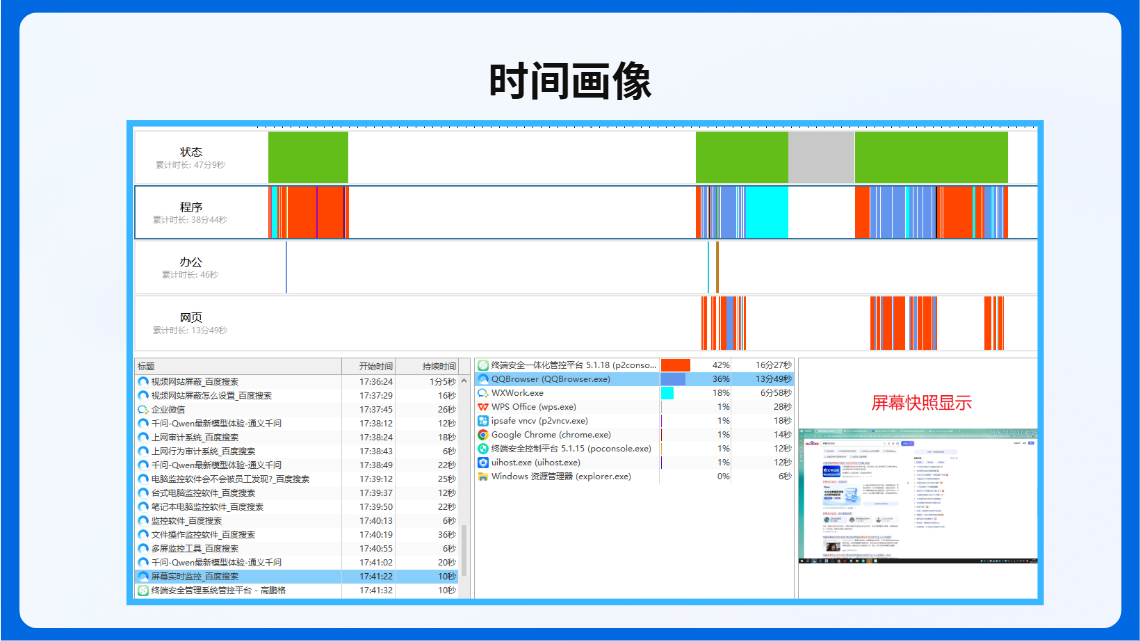
Task: Click the 终端安全一体化管控平台 5.1.18 program icon
Action: (483, 365)
